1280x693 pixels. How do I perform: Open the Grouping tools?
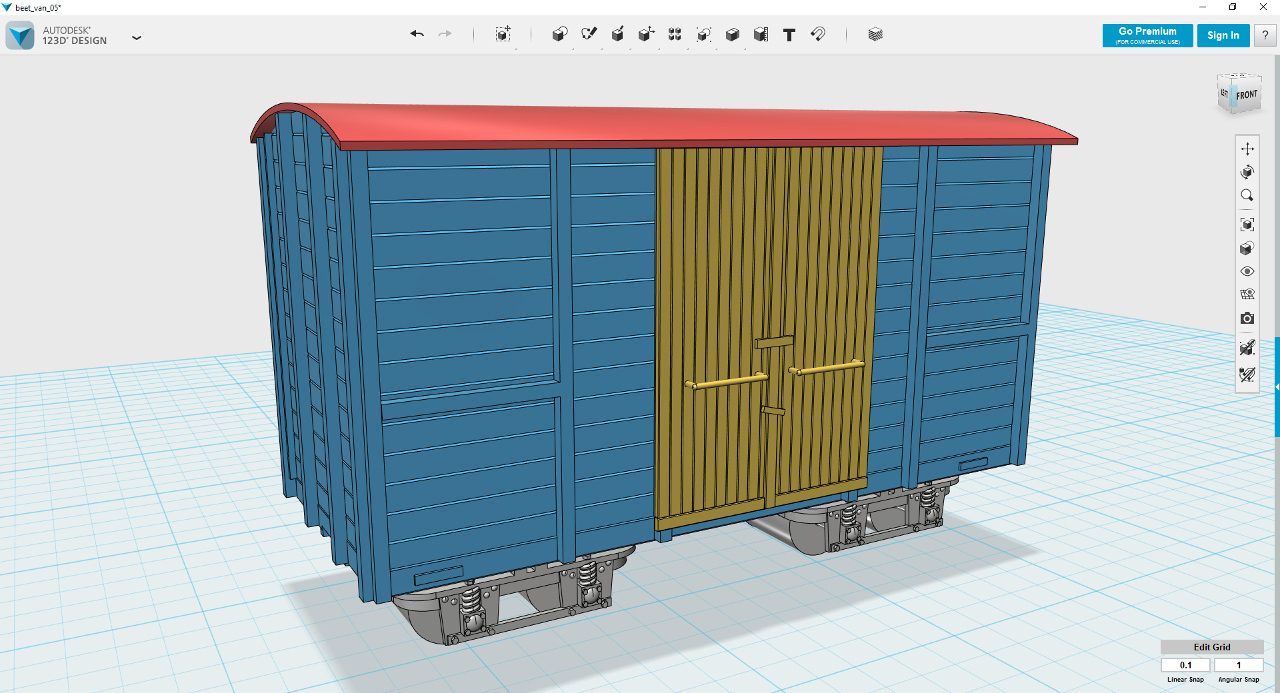704,34
